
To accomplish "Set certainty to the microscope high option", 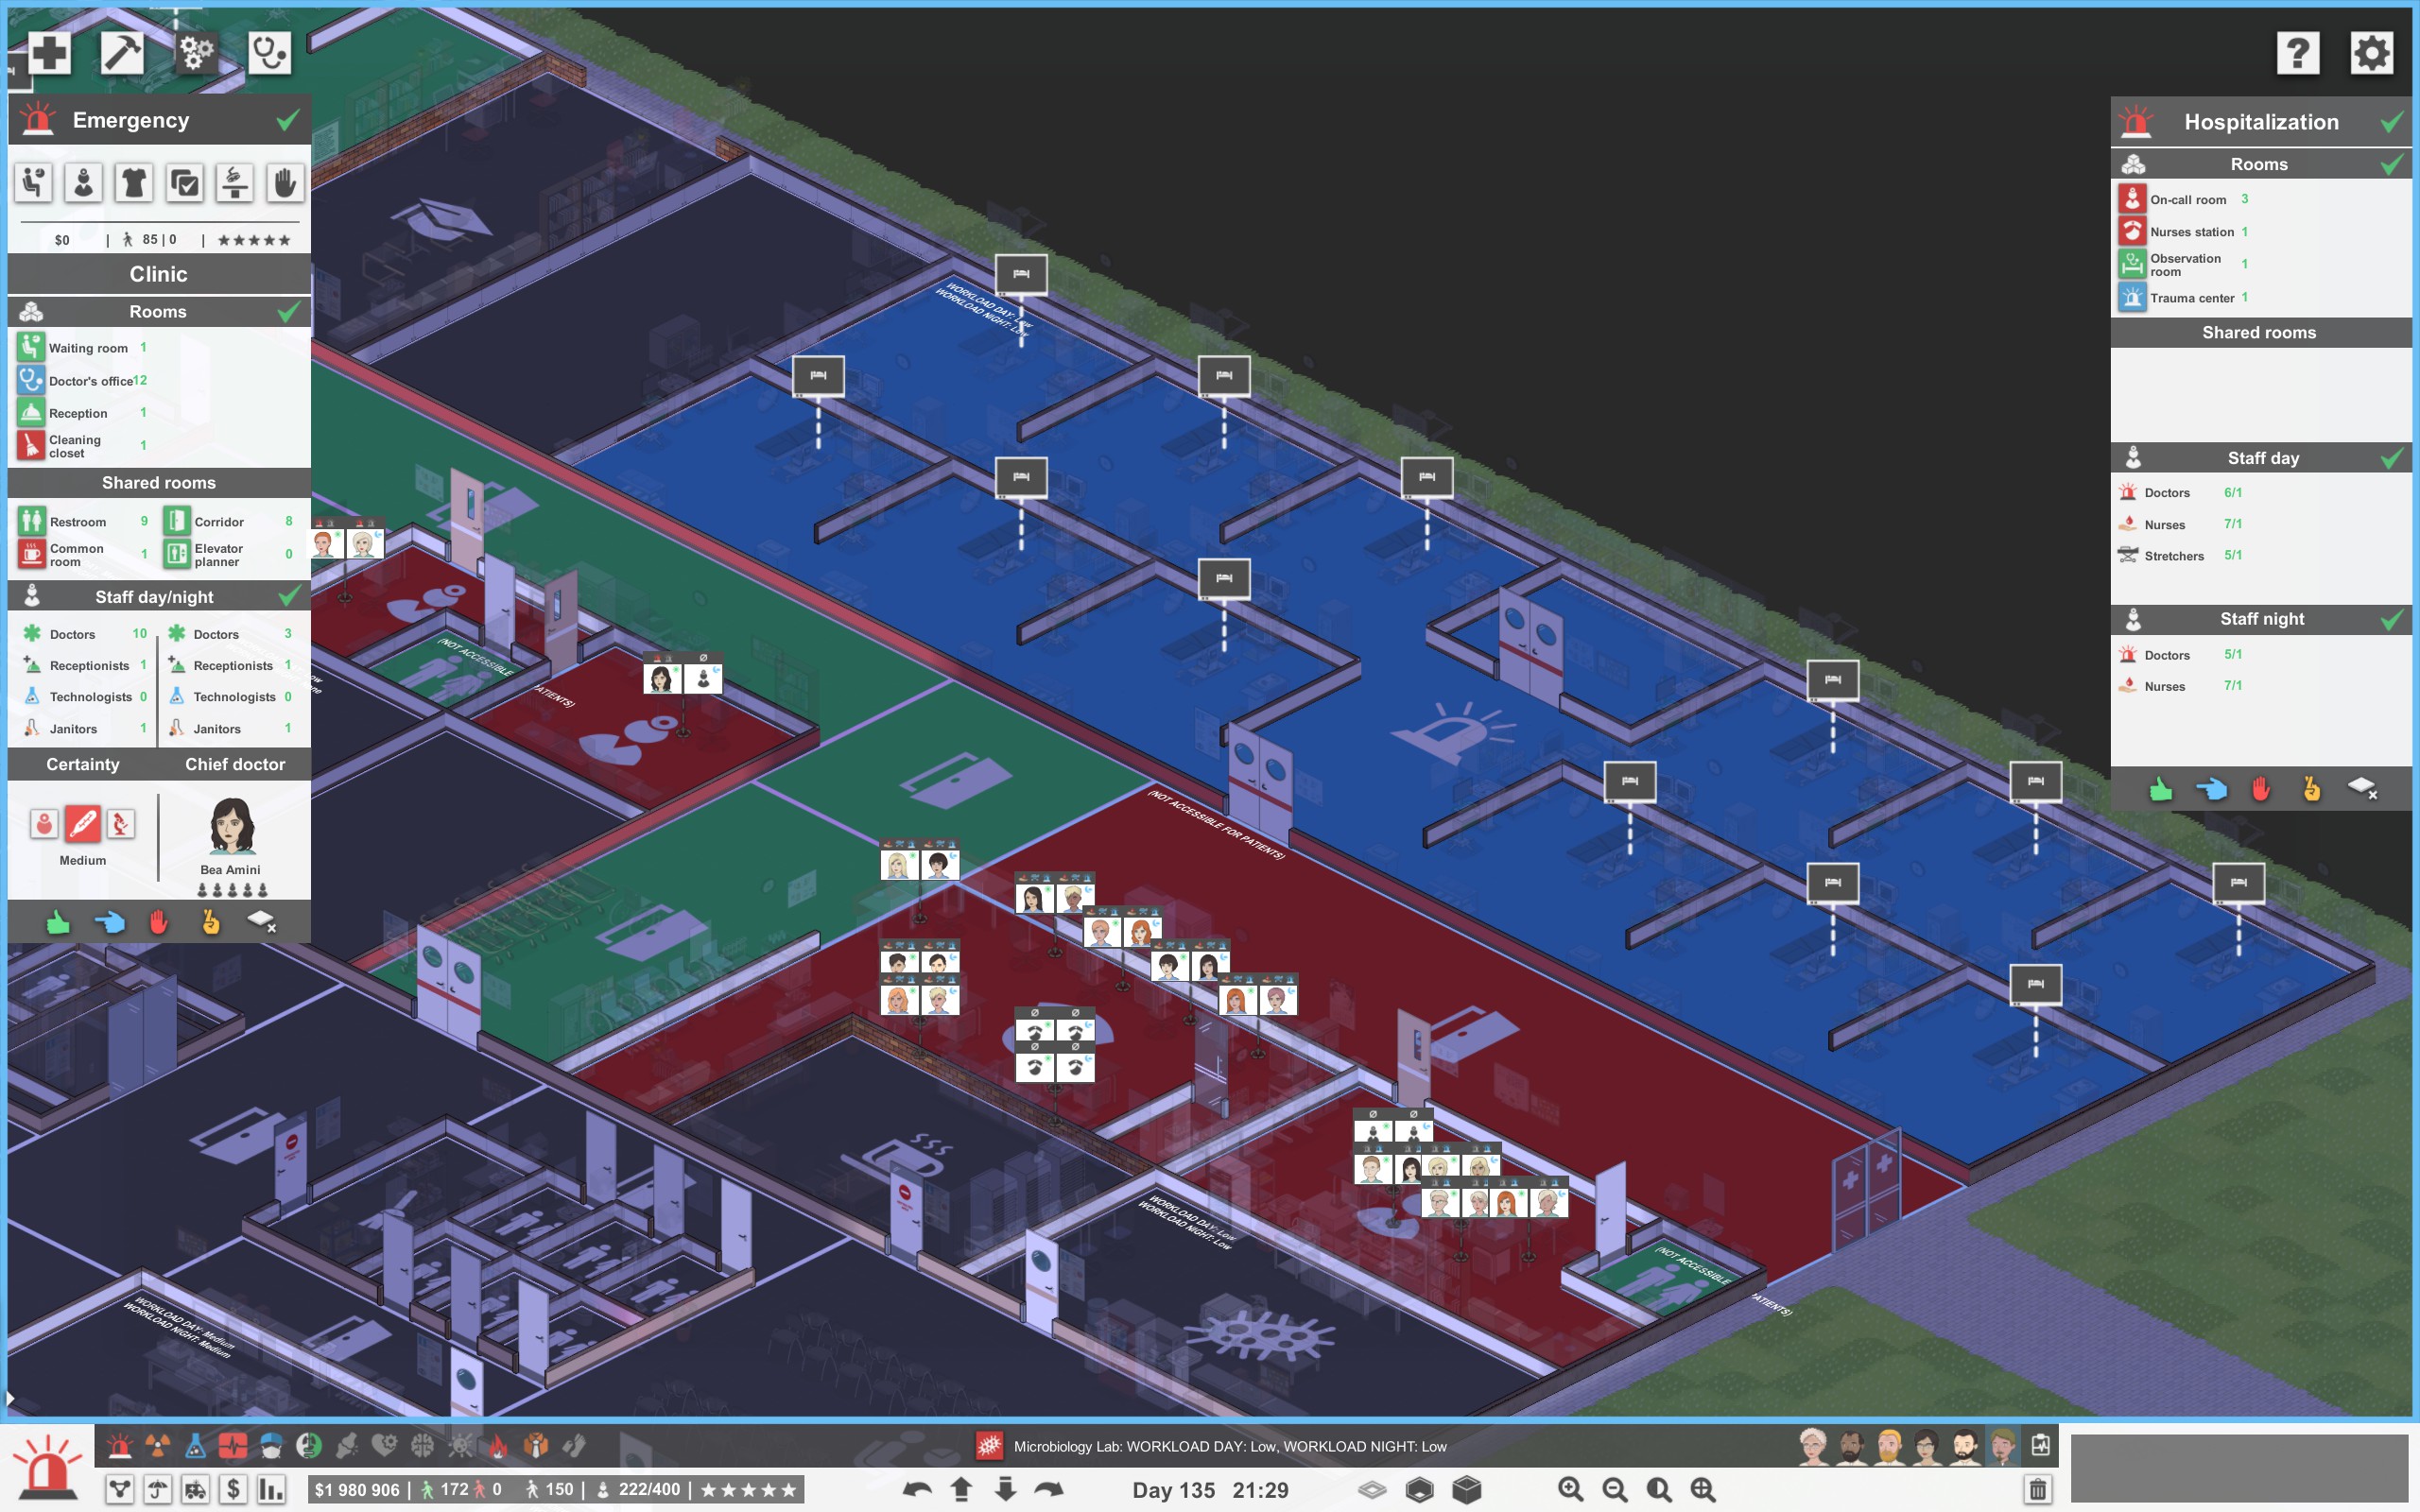I will click(x=120, y=824).
